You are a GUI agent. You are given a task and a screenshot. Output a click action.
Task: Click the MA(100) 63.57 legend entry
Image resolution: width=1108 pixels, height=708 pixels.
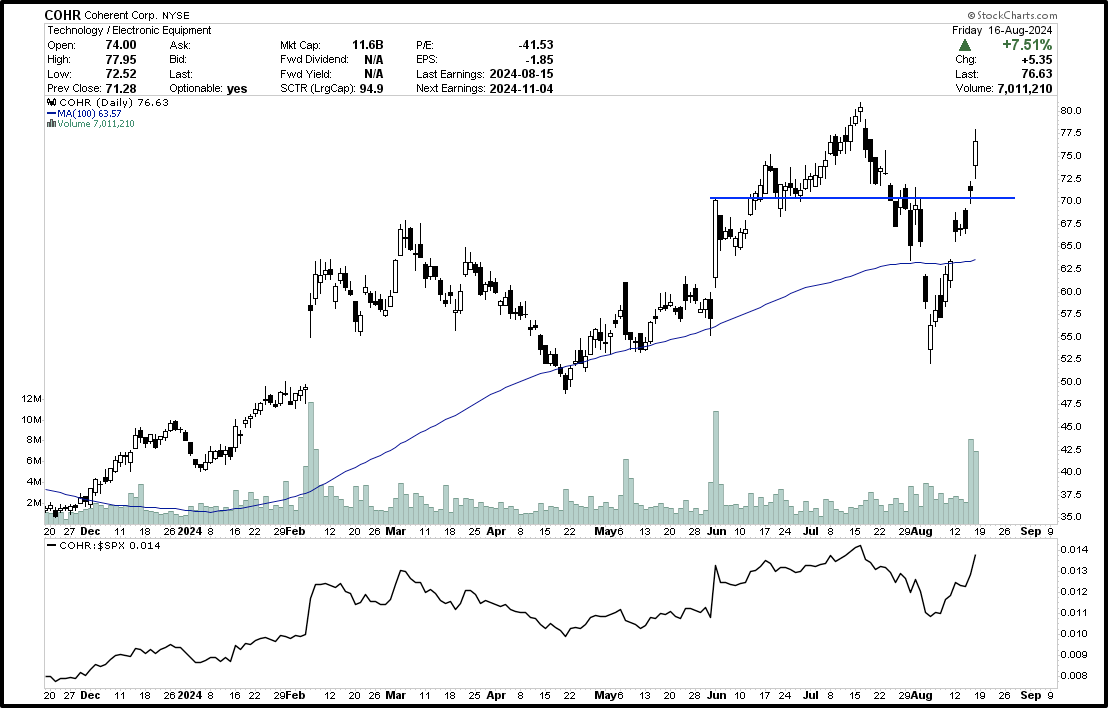84,113
